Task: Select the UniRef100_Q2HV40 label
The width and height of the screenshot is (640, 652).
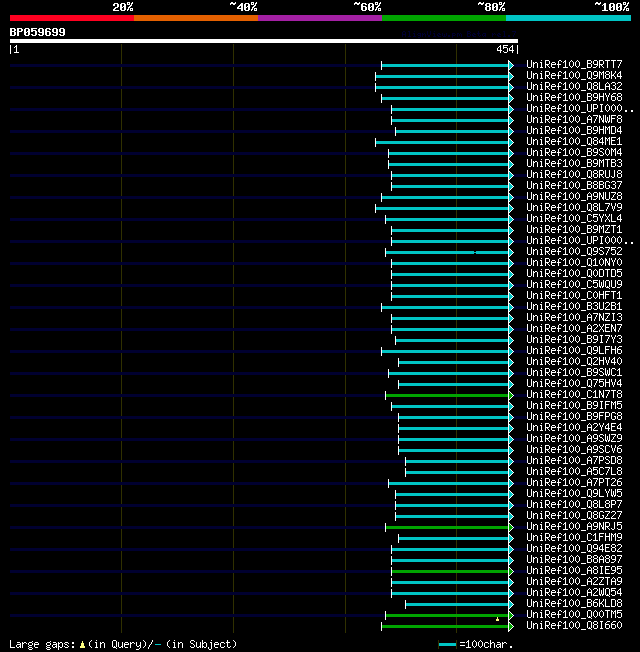Action: (x=574, y=362)
